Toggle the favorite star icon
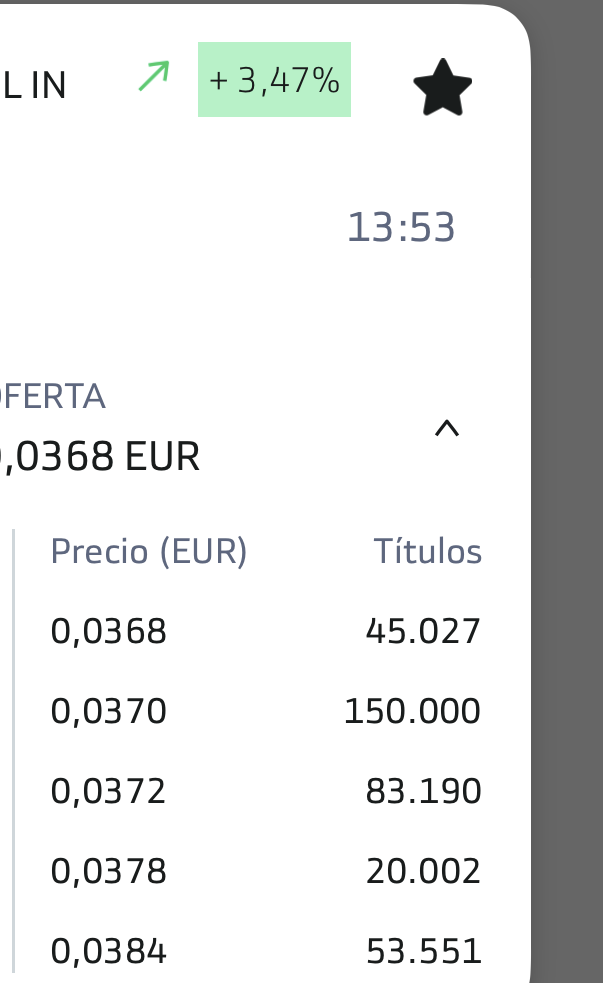 (442, 87)
